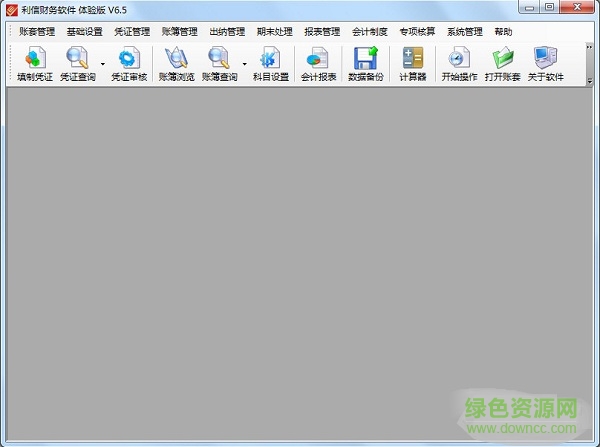Open 科目设置 toolbar icon

tap(271, 64)
